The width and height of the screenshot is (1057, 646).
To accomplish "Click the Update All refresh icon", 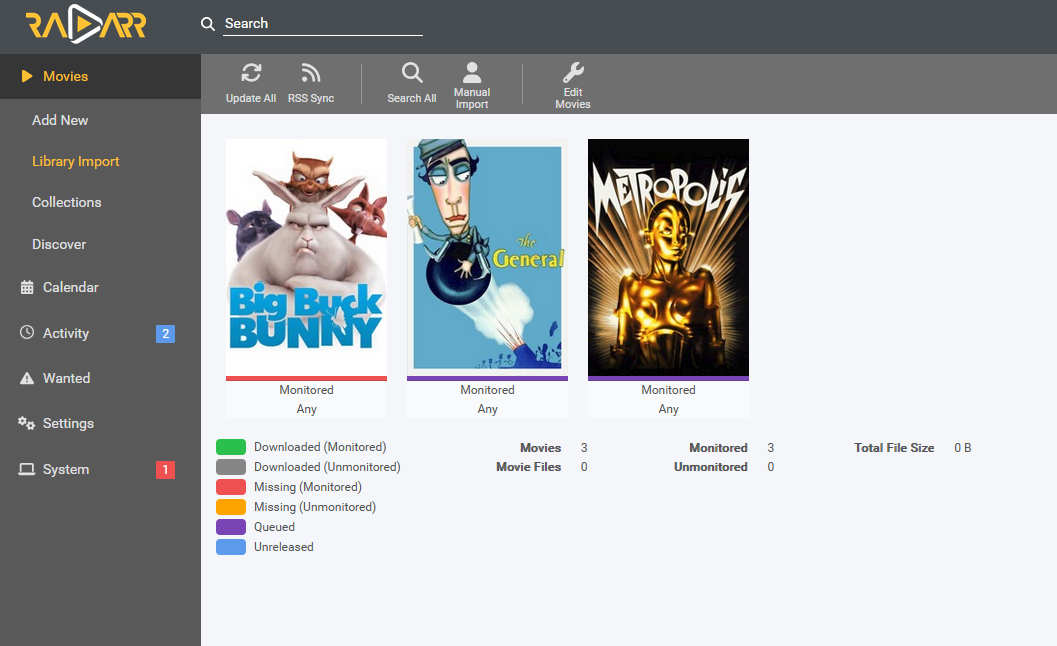I will pos(251,73).
